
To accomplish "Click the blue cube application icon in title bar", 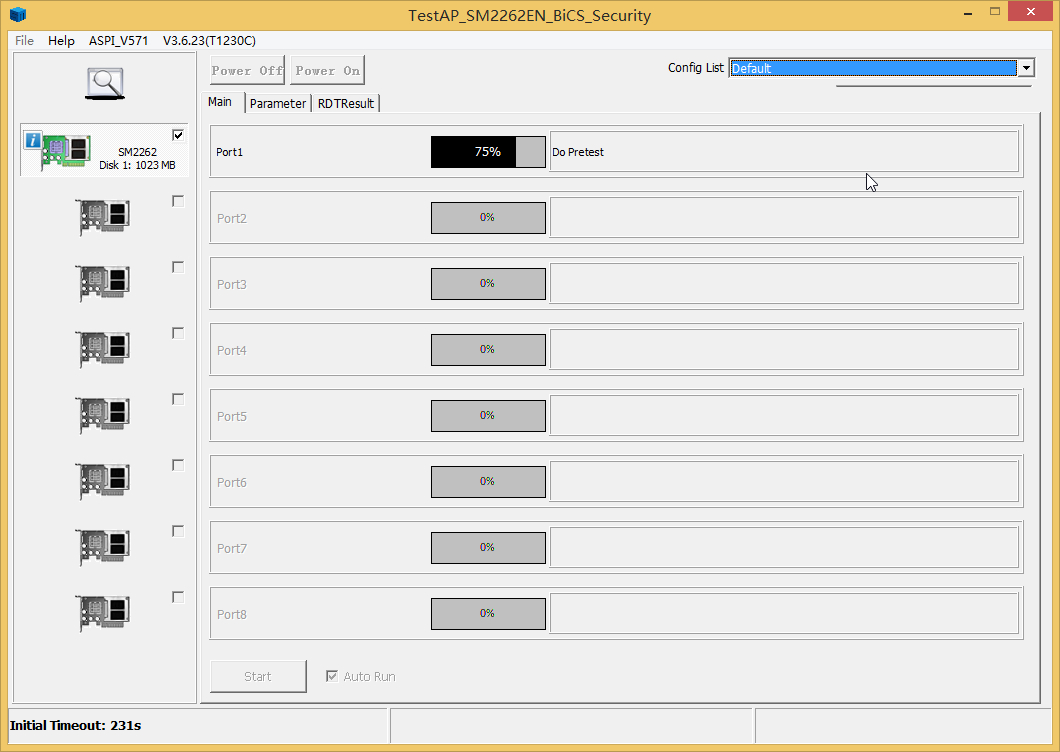I will (17, 15).
